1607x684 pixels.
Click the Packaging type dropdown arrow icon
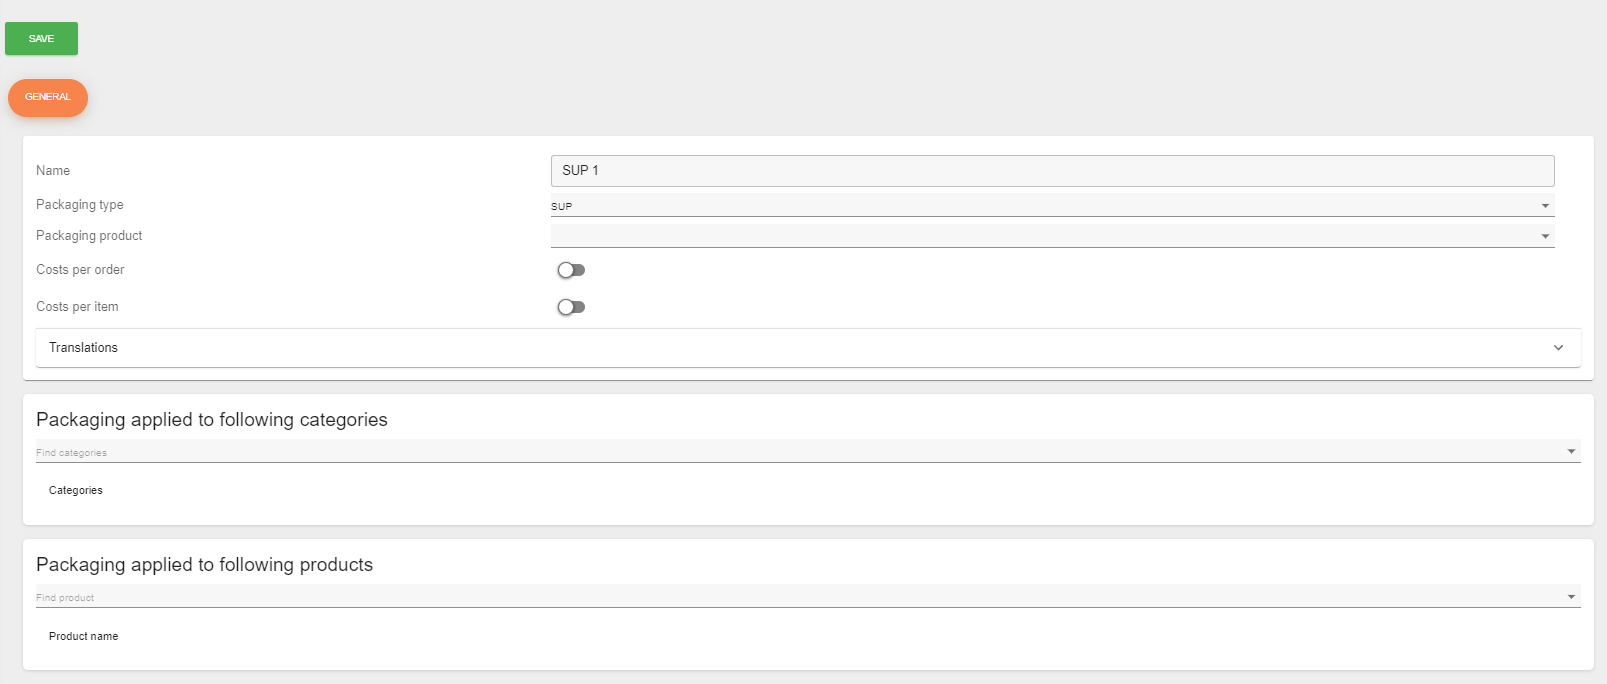click(x=1545, y=206)
